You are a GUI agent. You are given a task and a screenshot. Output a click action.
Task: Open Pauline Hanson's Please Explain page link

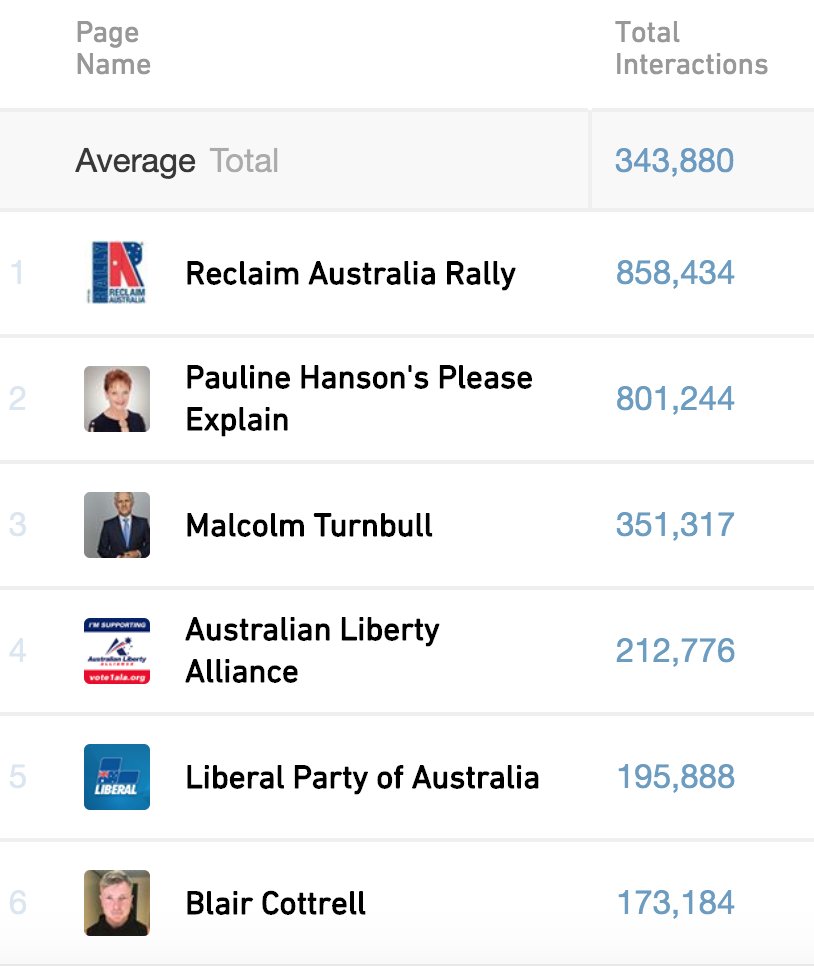(x=359, y=399)
